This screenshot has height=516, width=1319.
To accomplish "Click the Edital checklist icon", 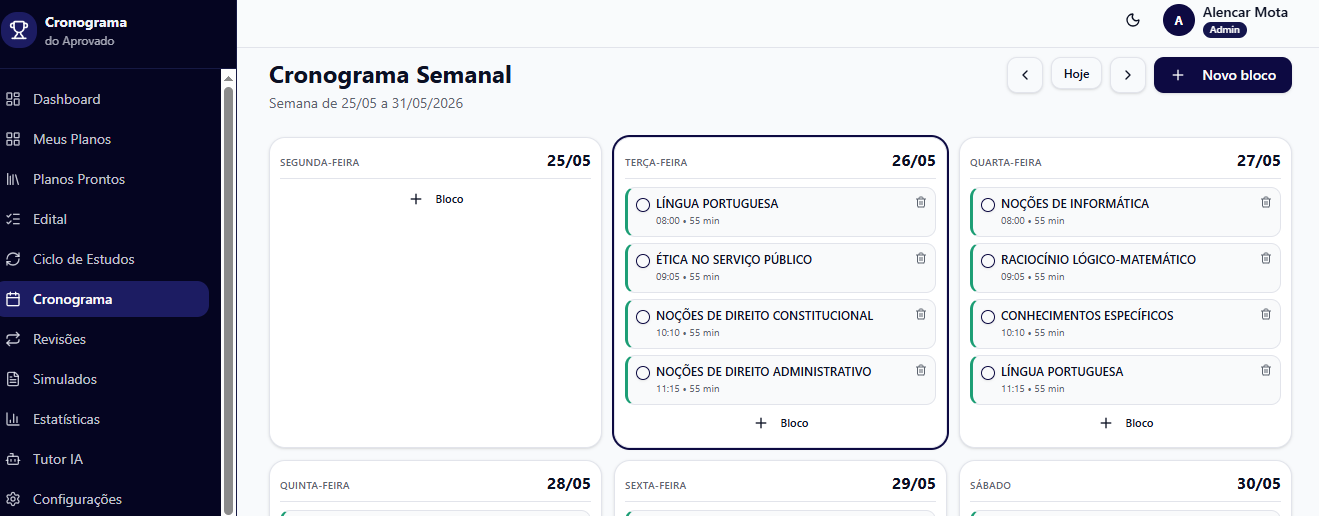I will 13,219.
